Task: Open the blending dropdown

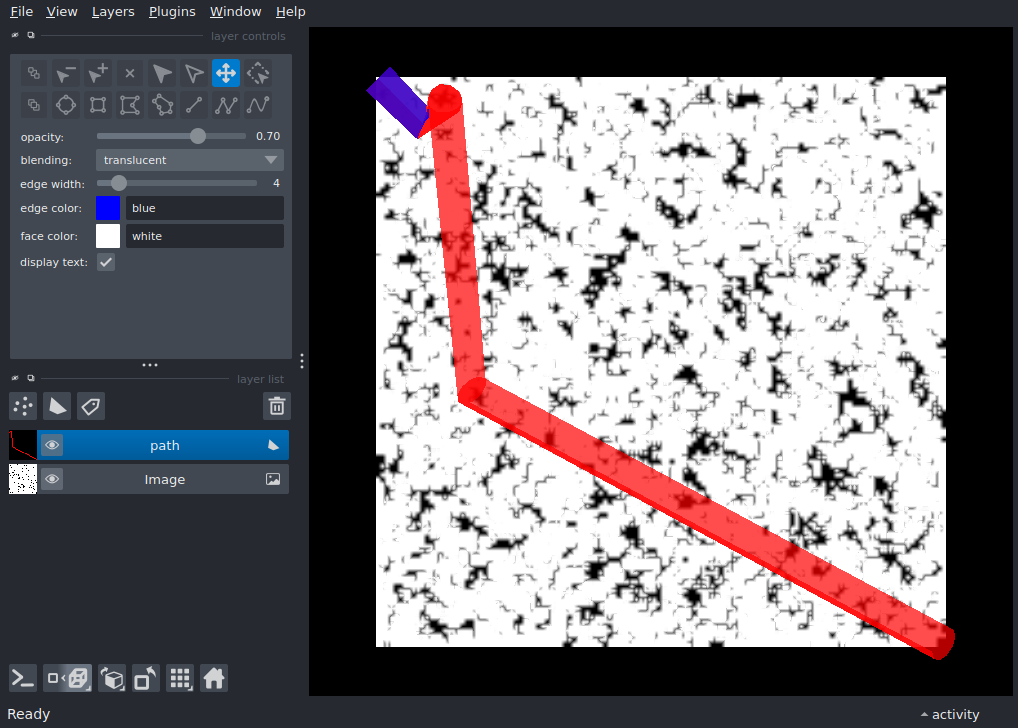Action: pos(189,159)
